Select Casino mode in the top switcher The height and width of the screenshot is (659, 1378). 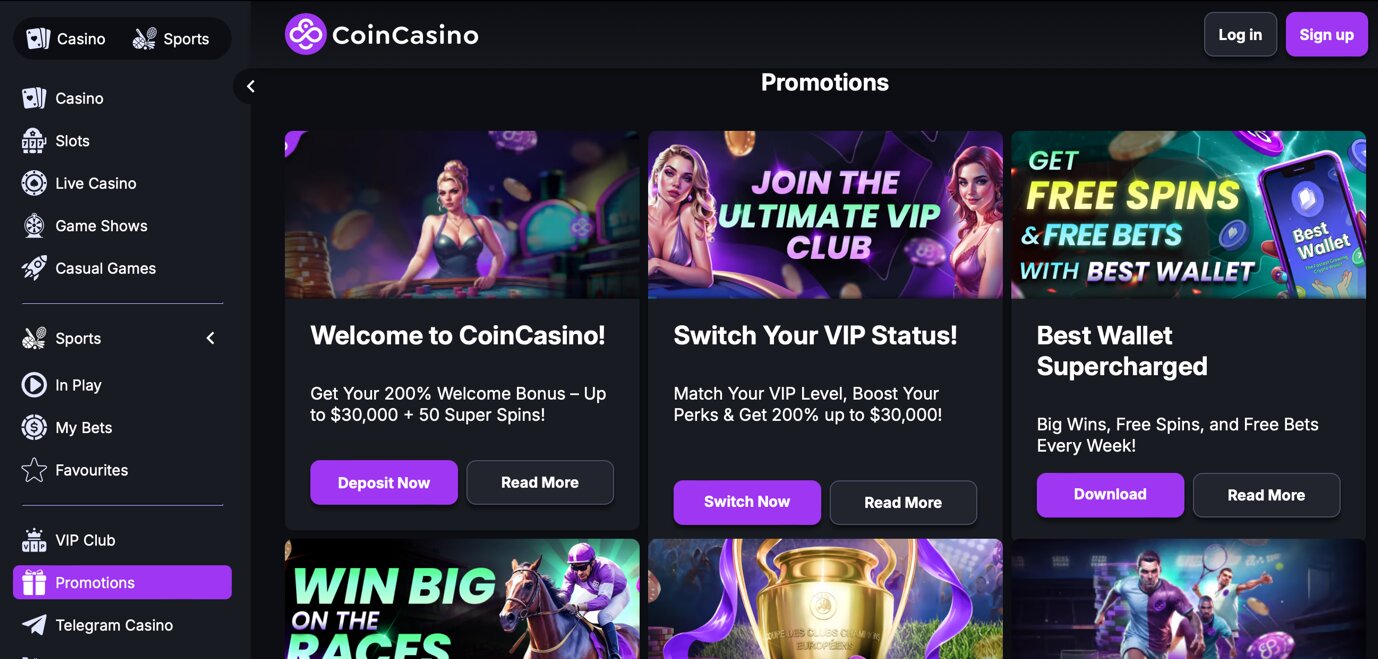[x=66, y=38]
